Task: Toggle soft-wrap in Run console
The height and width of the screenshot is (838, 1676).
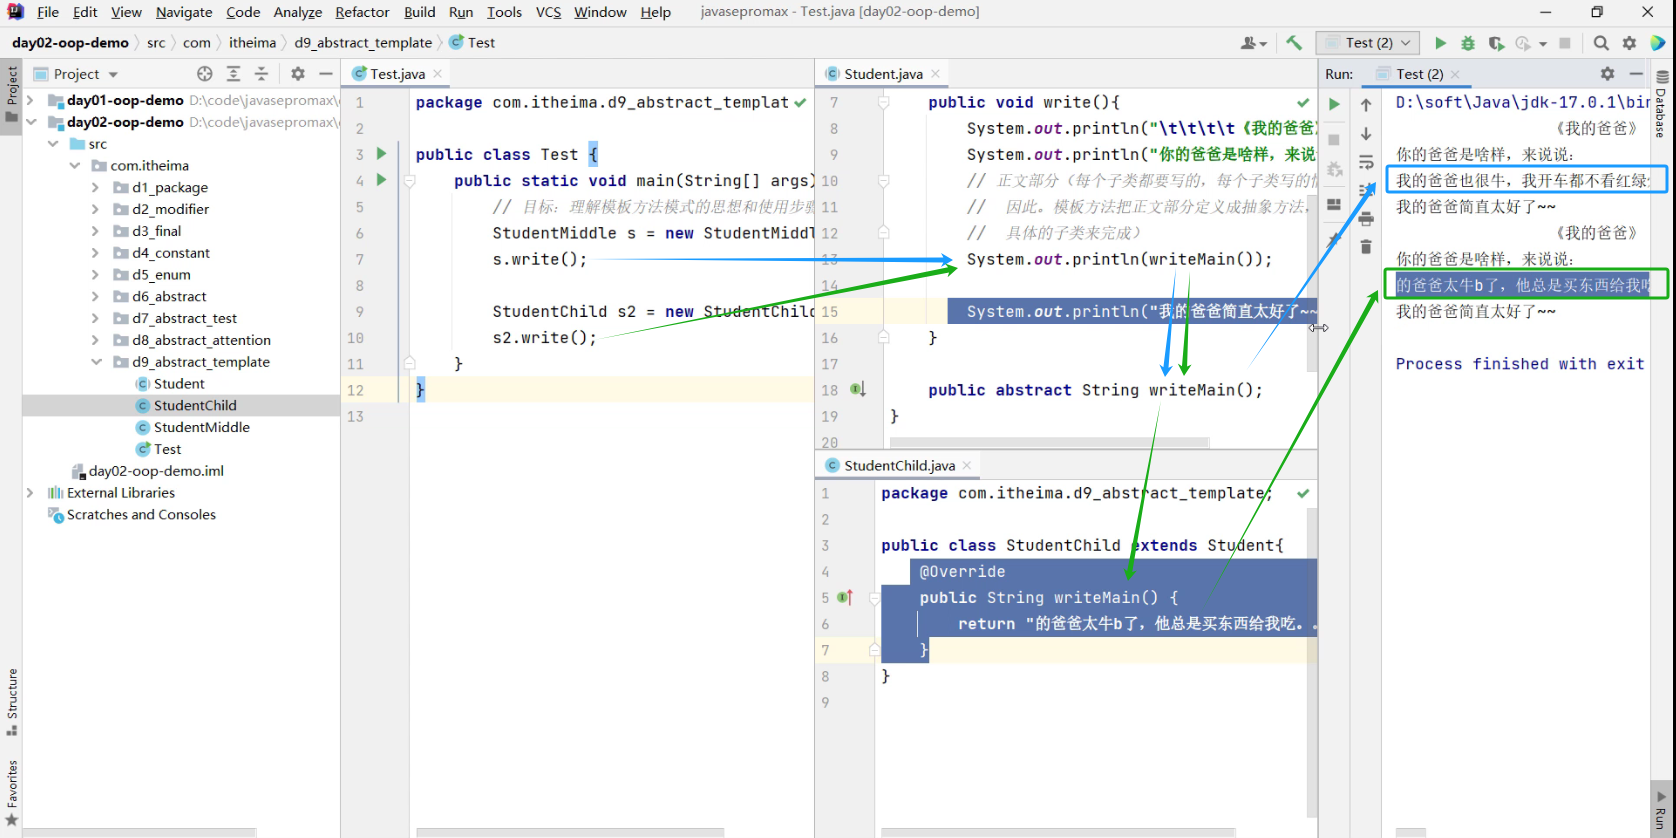Action: pos(1366,162)
